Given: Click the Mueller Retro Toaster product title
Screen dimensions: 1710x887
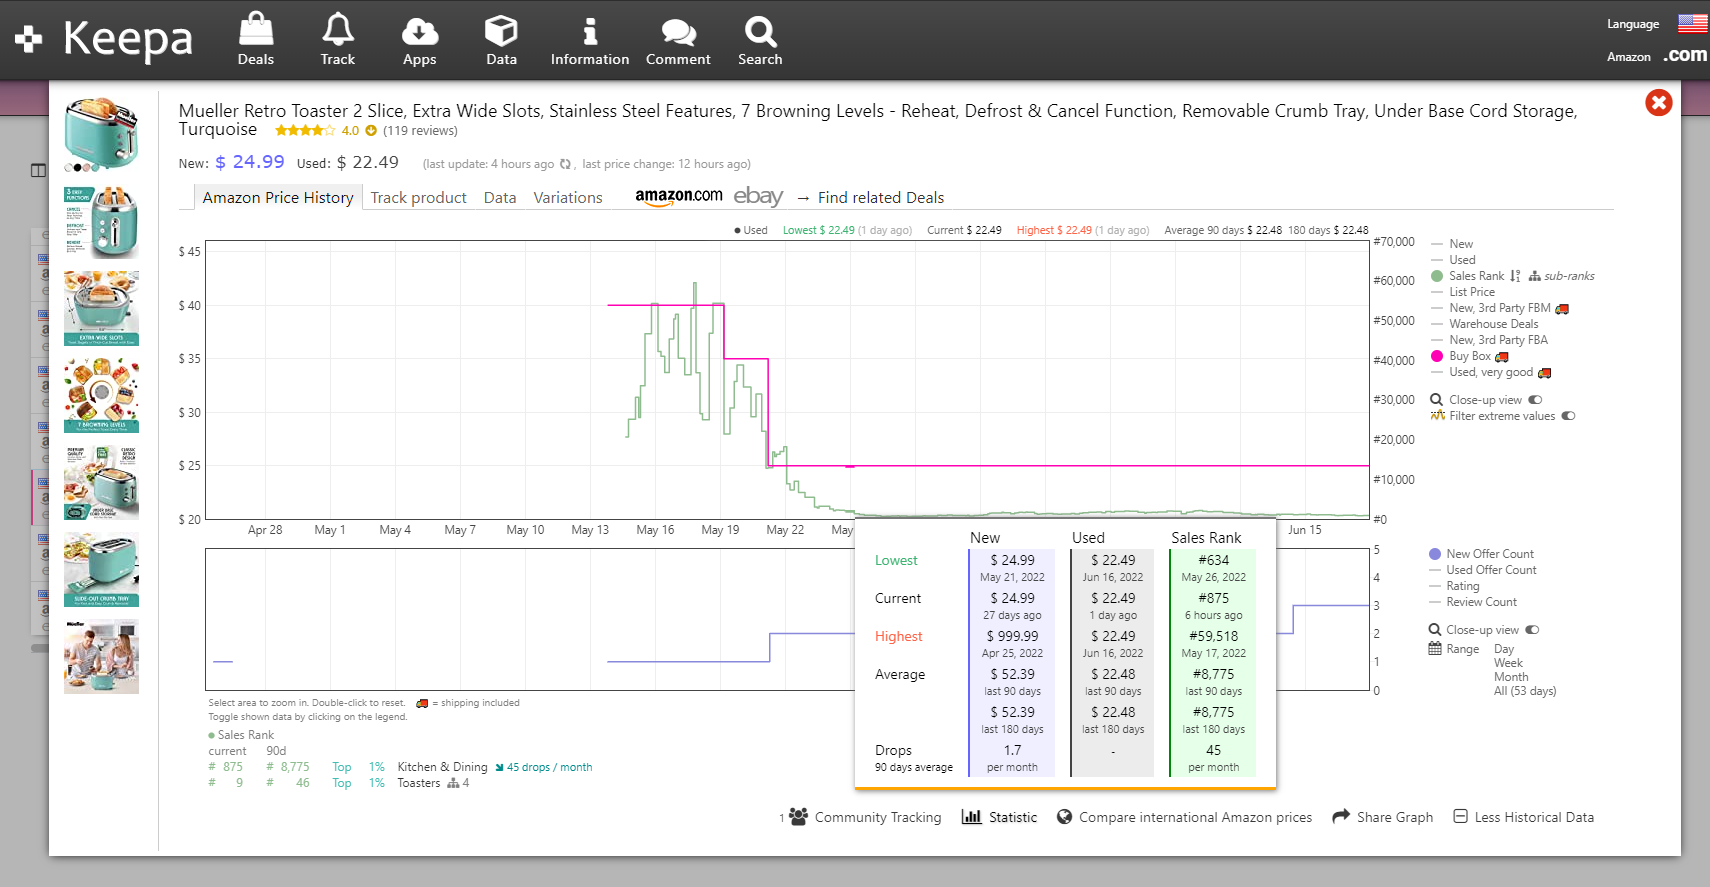Looking at the screenshot, I should coord(878,119).
